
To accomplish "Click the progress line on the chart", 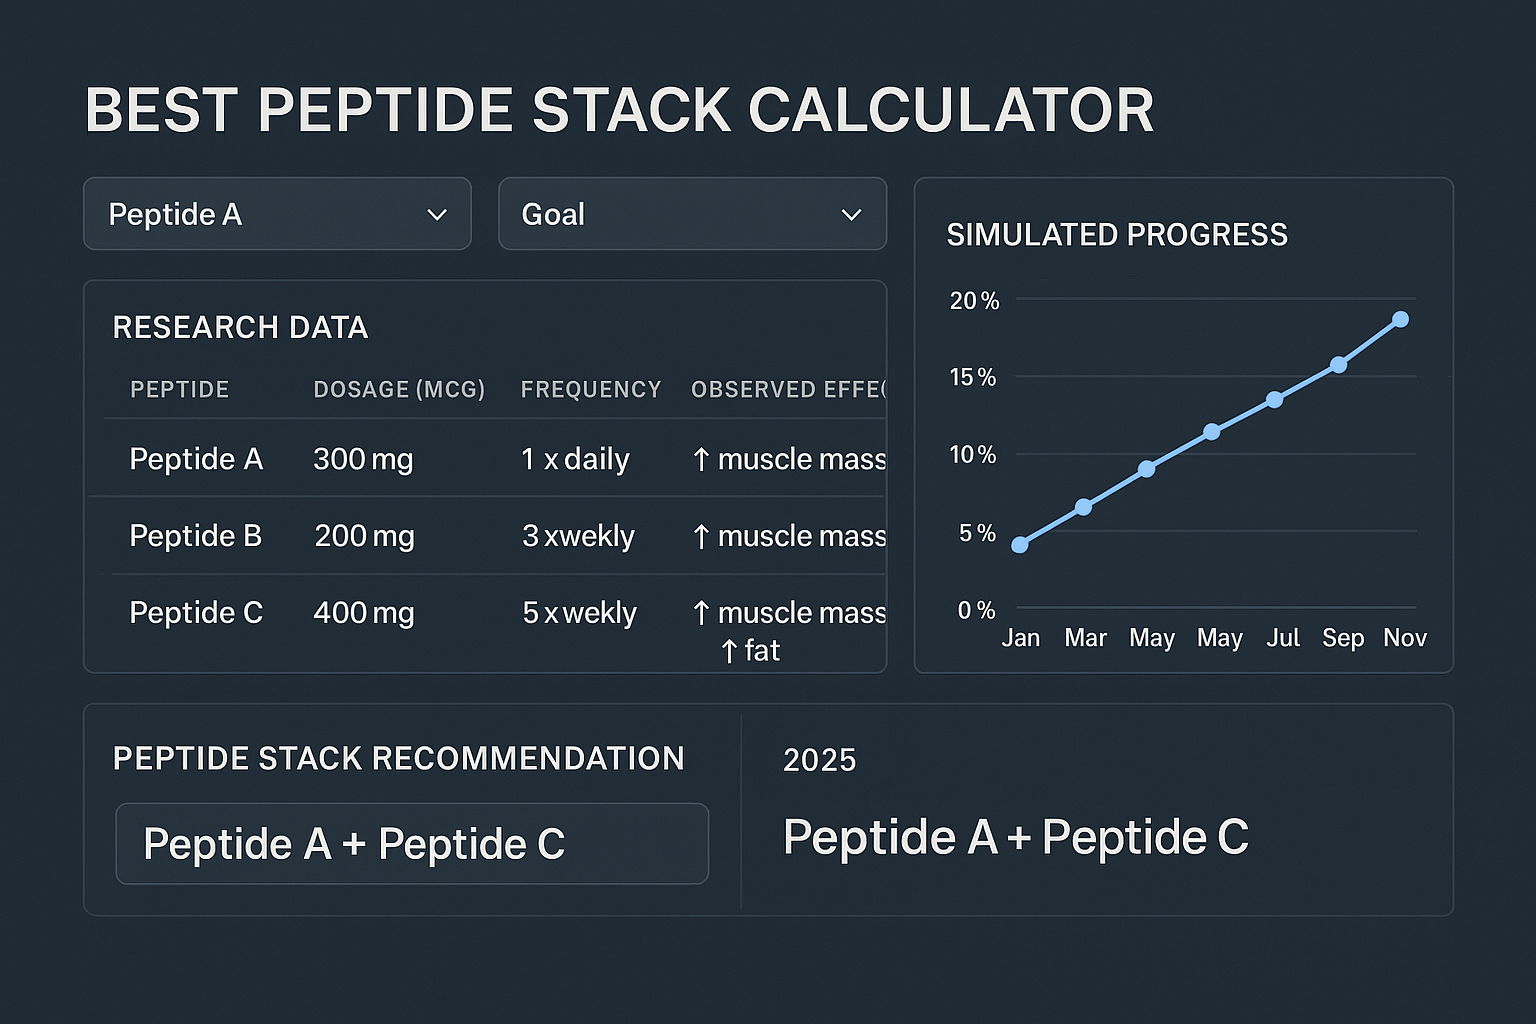I will [x=1210, y=430].
